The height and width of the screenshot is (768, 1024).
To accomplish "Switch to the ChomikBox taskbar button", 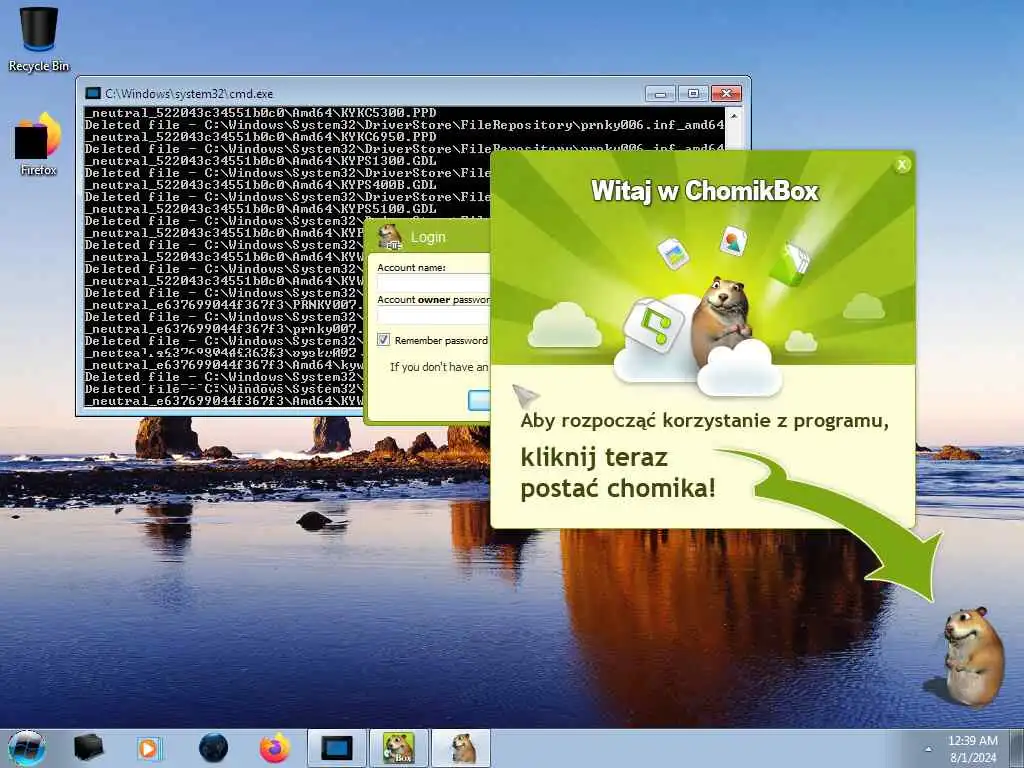I will (399, 748).
